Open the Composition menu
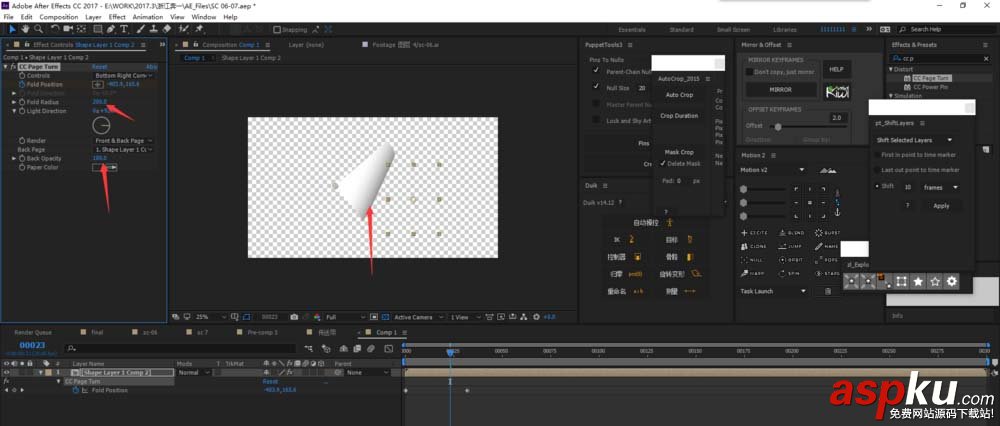Screen dimensions: 1000x426 [x=59, y=17]
